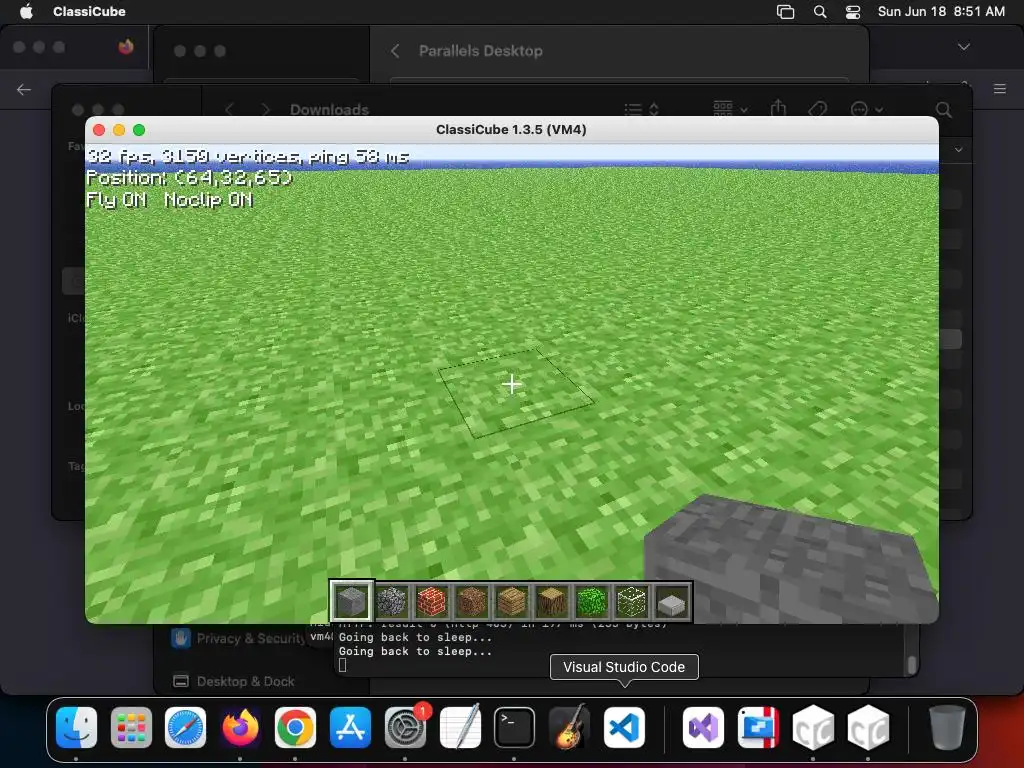Select the dirt block in the hotbar
Viewport: 1024px width, 768px height.
click(x=472, y=601)
